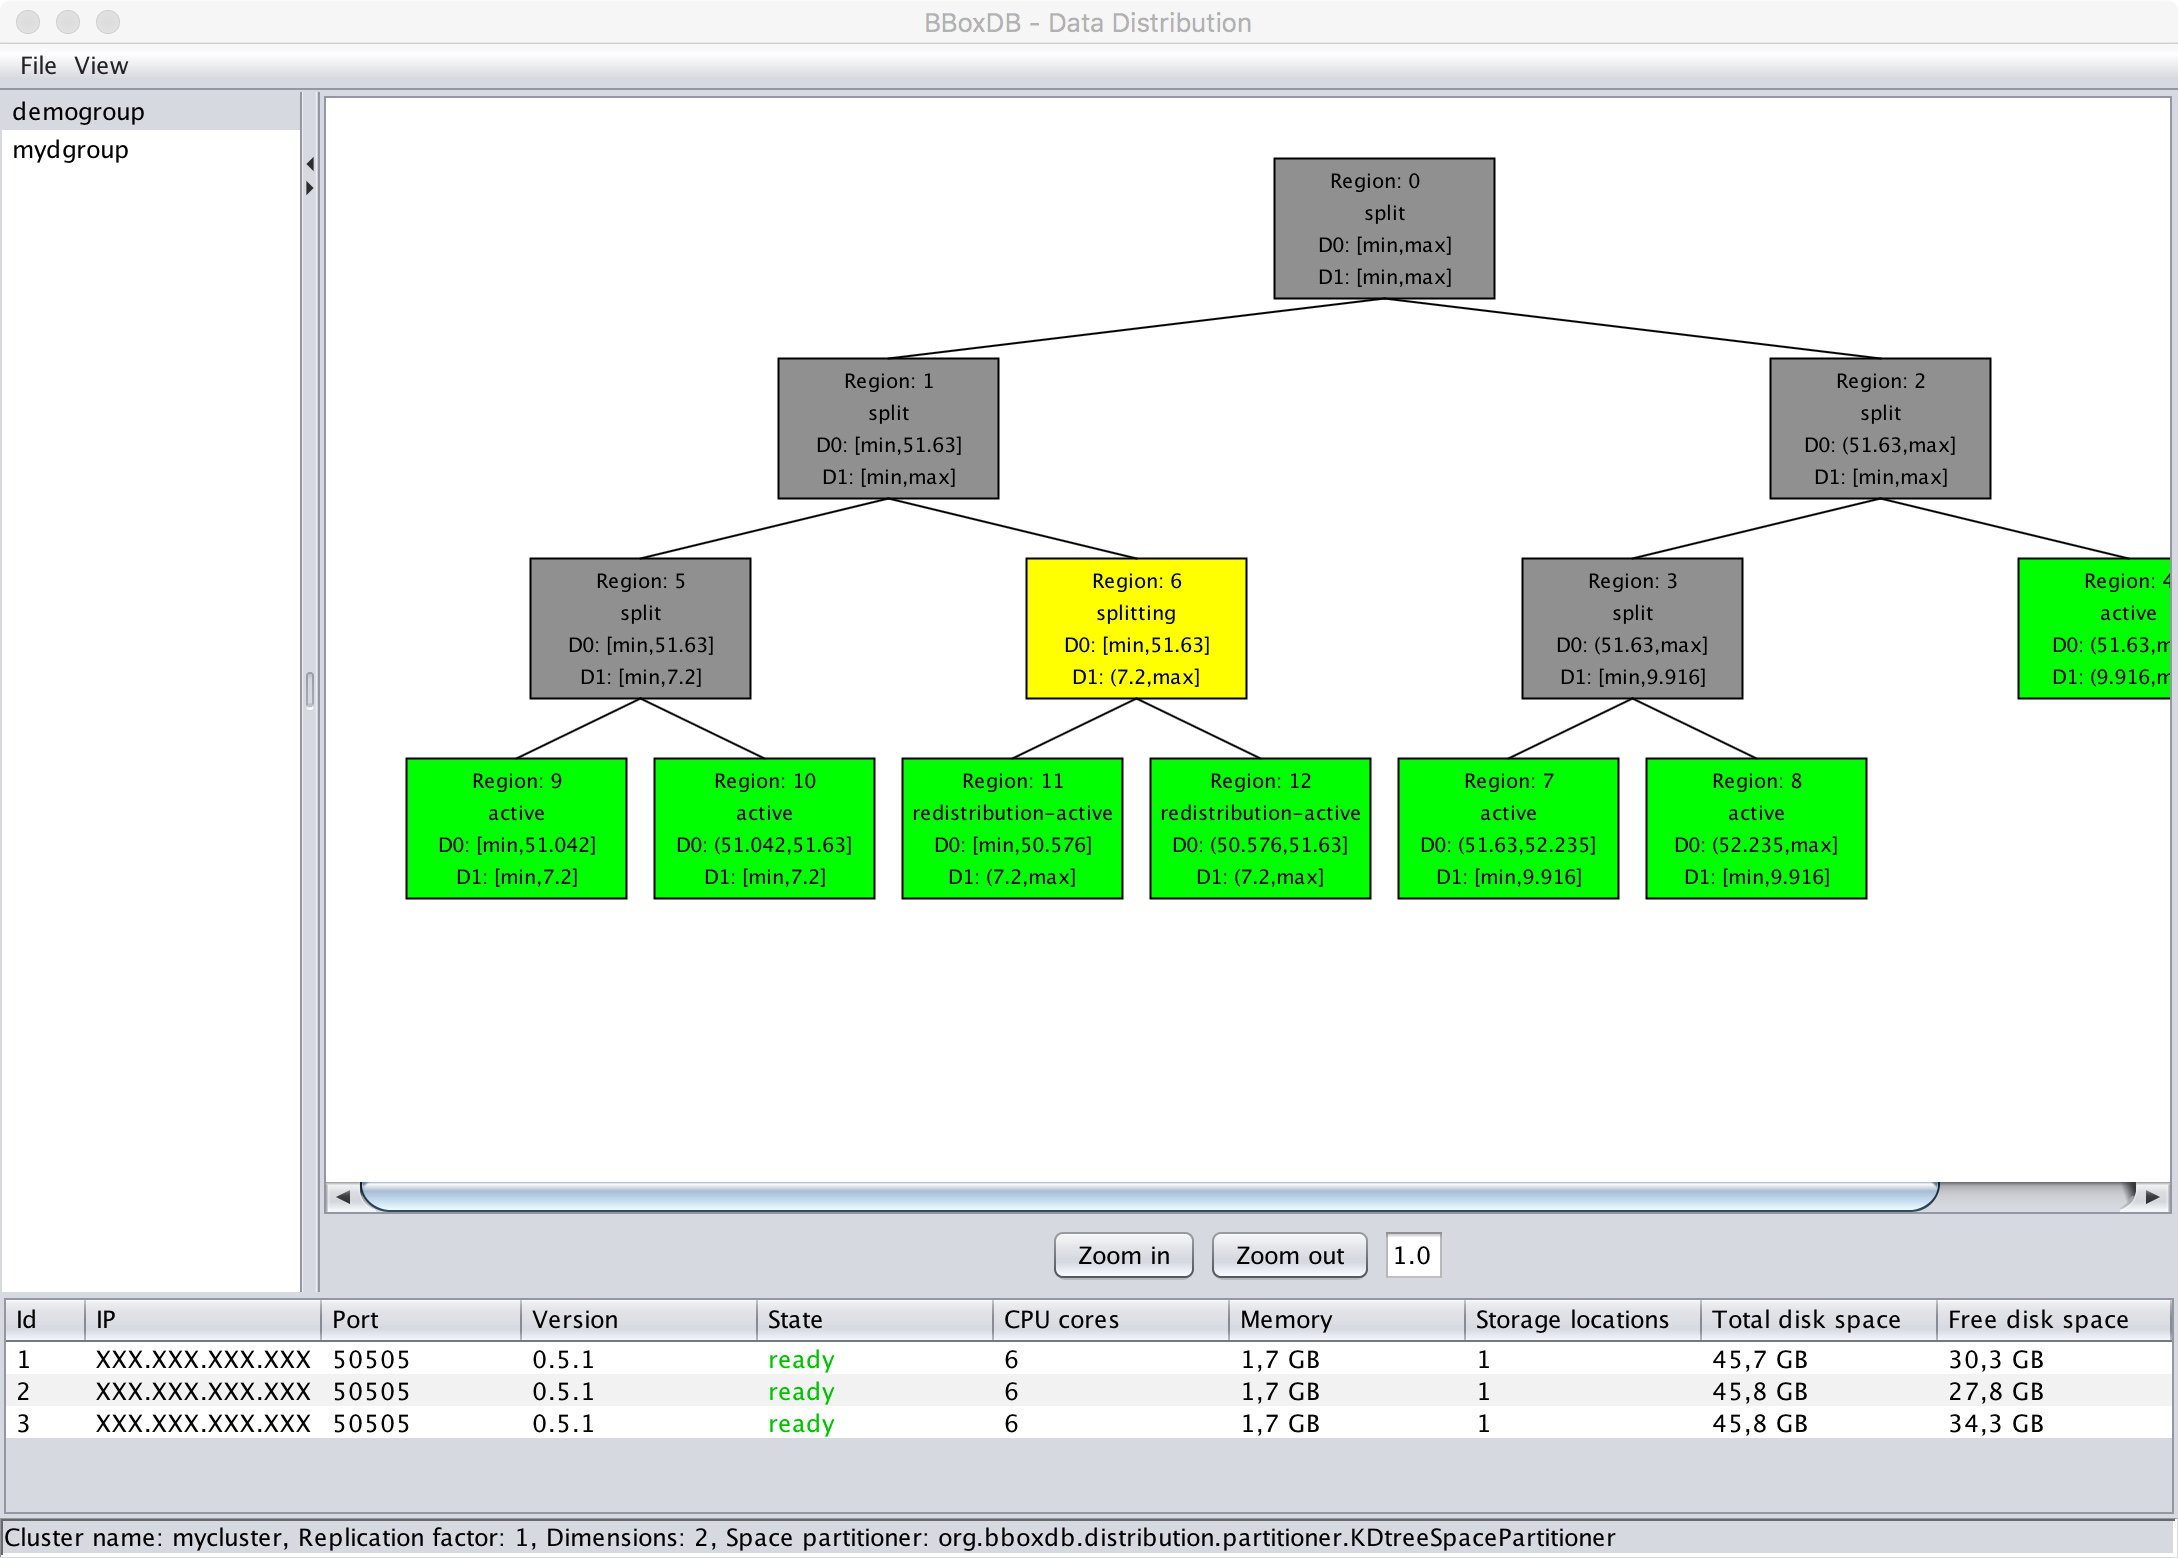This screenshot has width=2178, height=1558.
Task: Select demogroup in the group list
Action: (79, 112)
